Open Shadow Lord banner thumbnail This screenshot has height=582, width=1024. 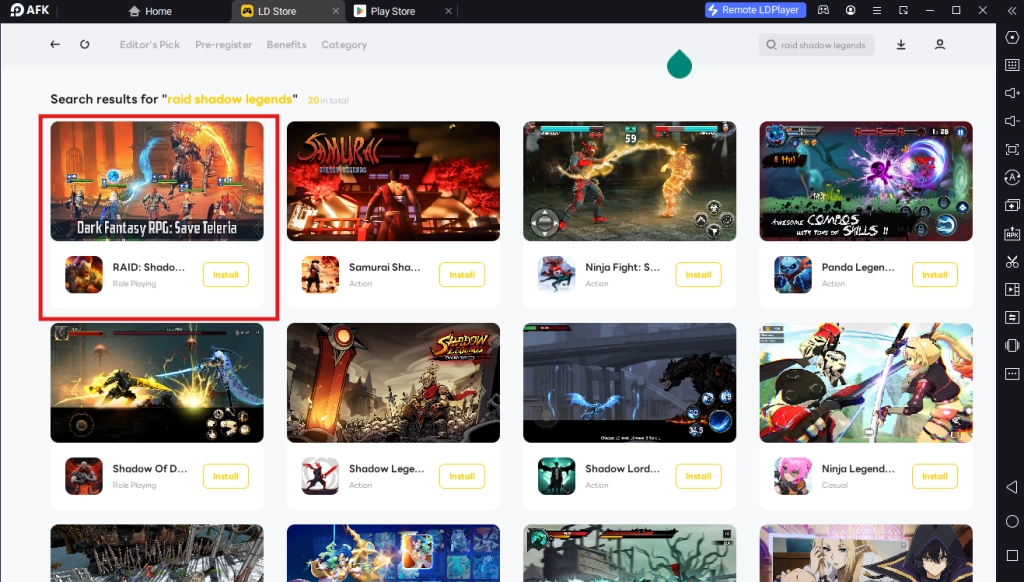click(x=630, y=383)
